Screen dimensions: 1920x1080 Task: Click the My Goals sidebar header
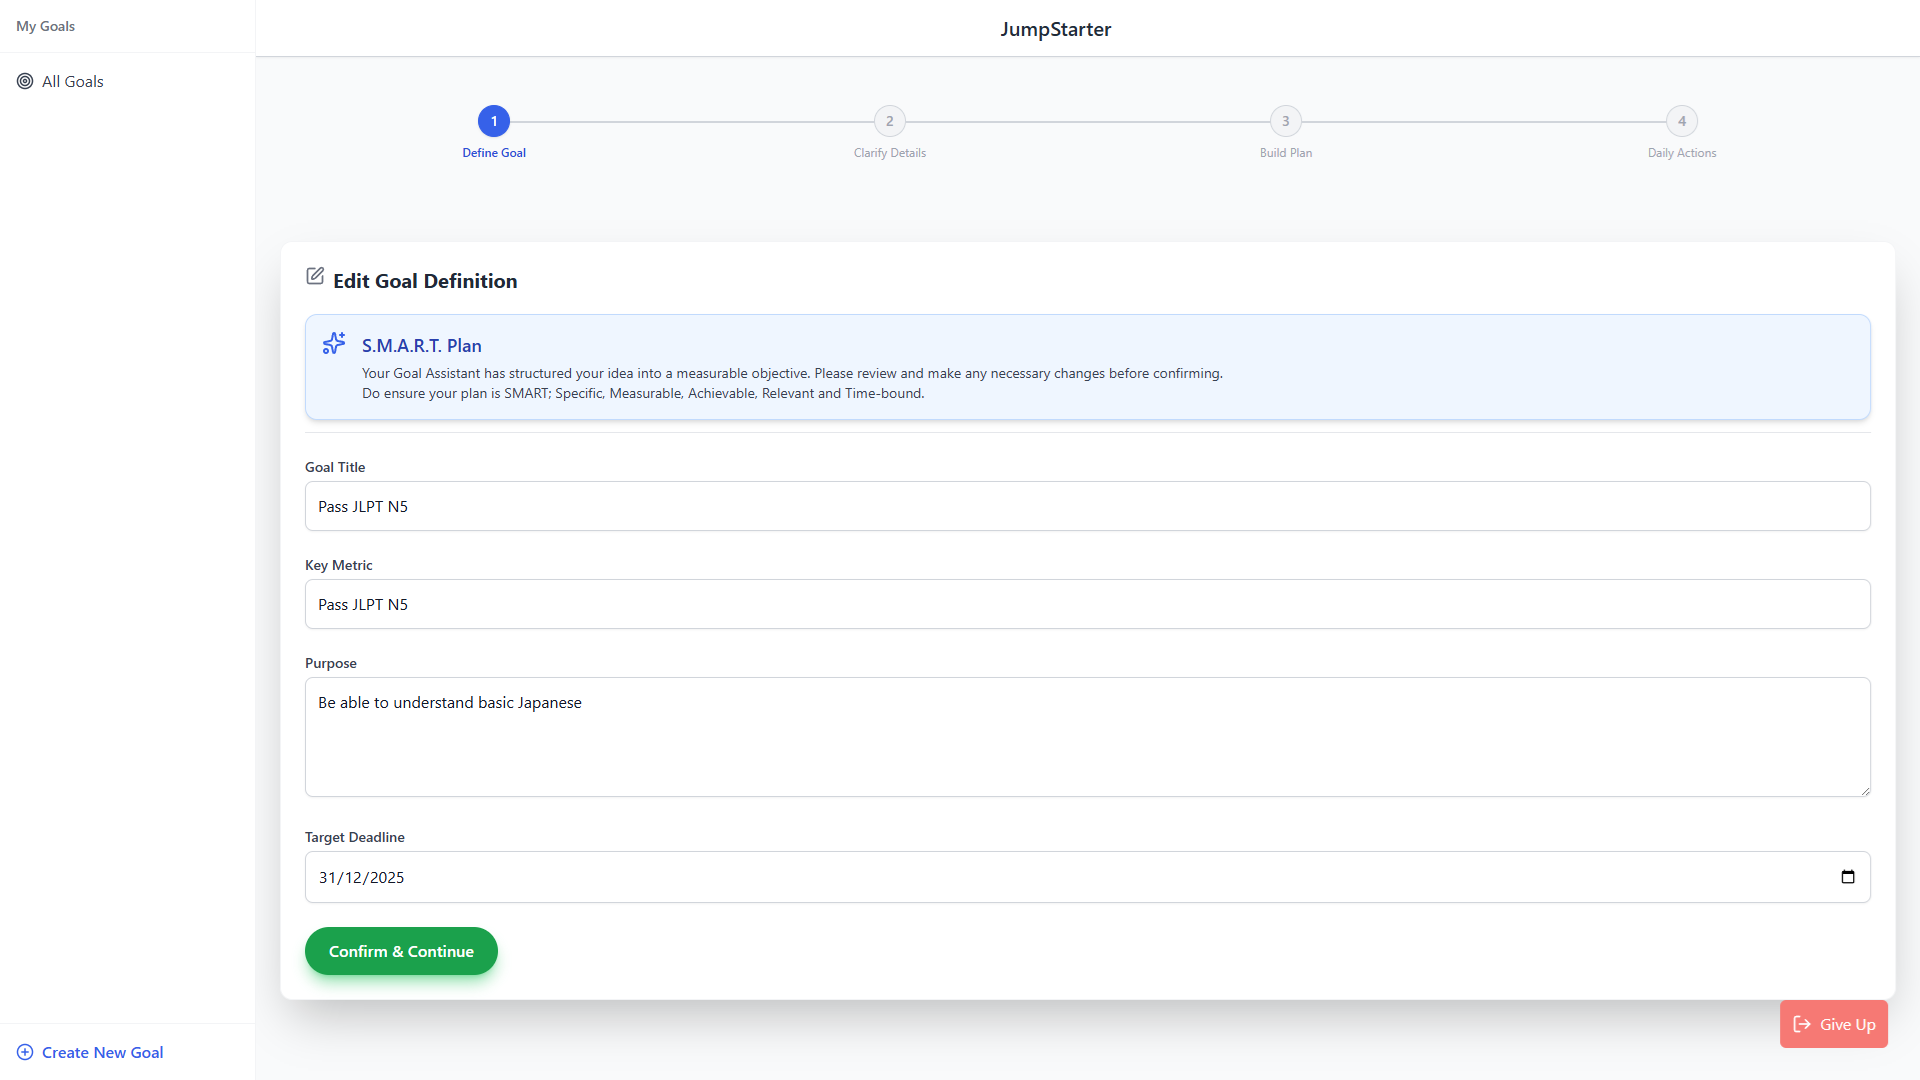tap(46, 26)
